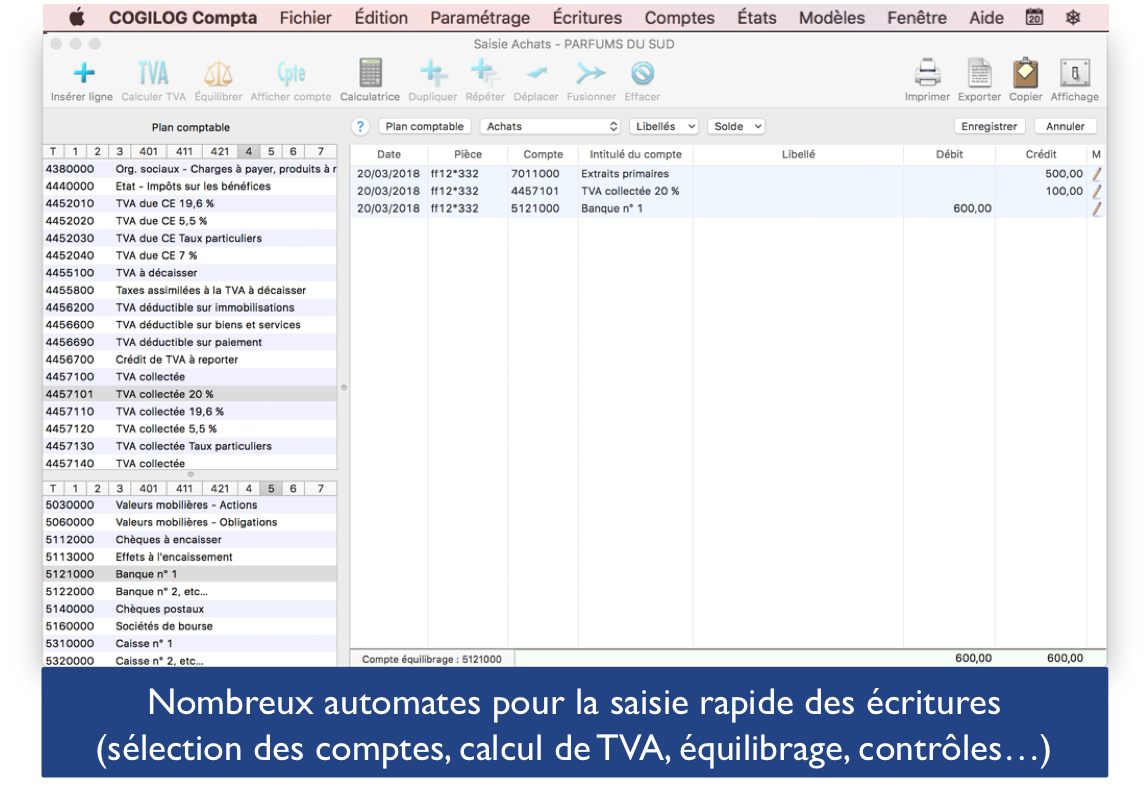Open the Fenêtre menu
The width and height of the screenshot is (1147, 789).
point(917,18)
